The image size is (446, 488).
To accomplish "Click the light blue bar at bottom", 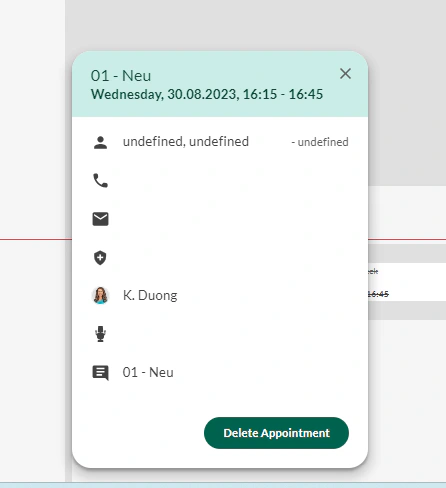I will click(223, 485).
